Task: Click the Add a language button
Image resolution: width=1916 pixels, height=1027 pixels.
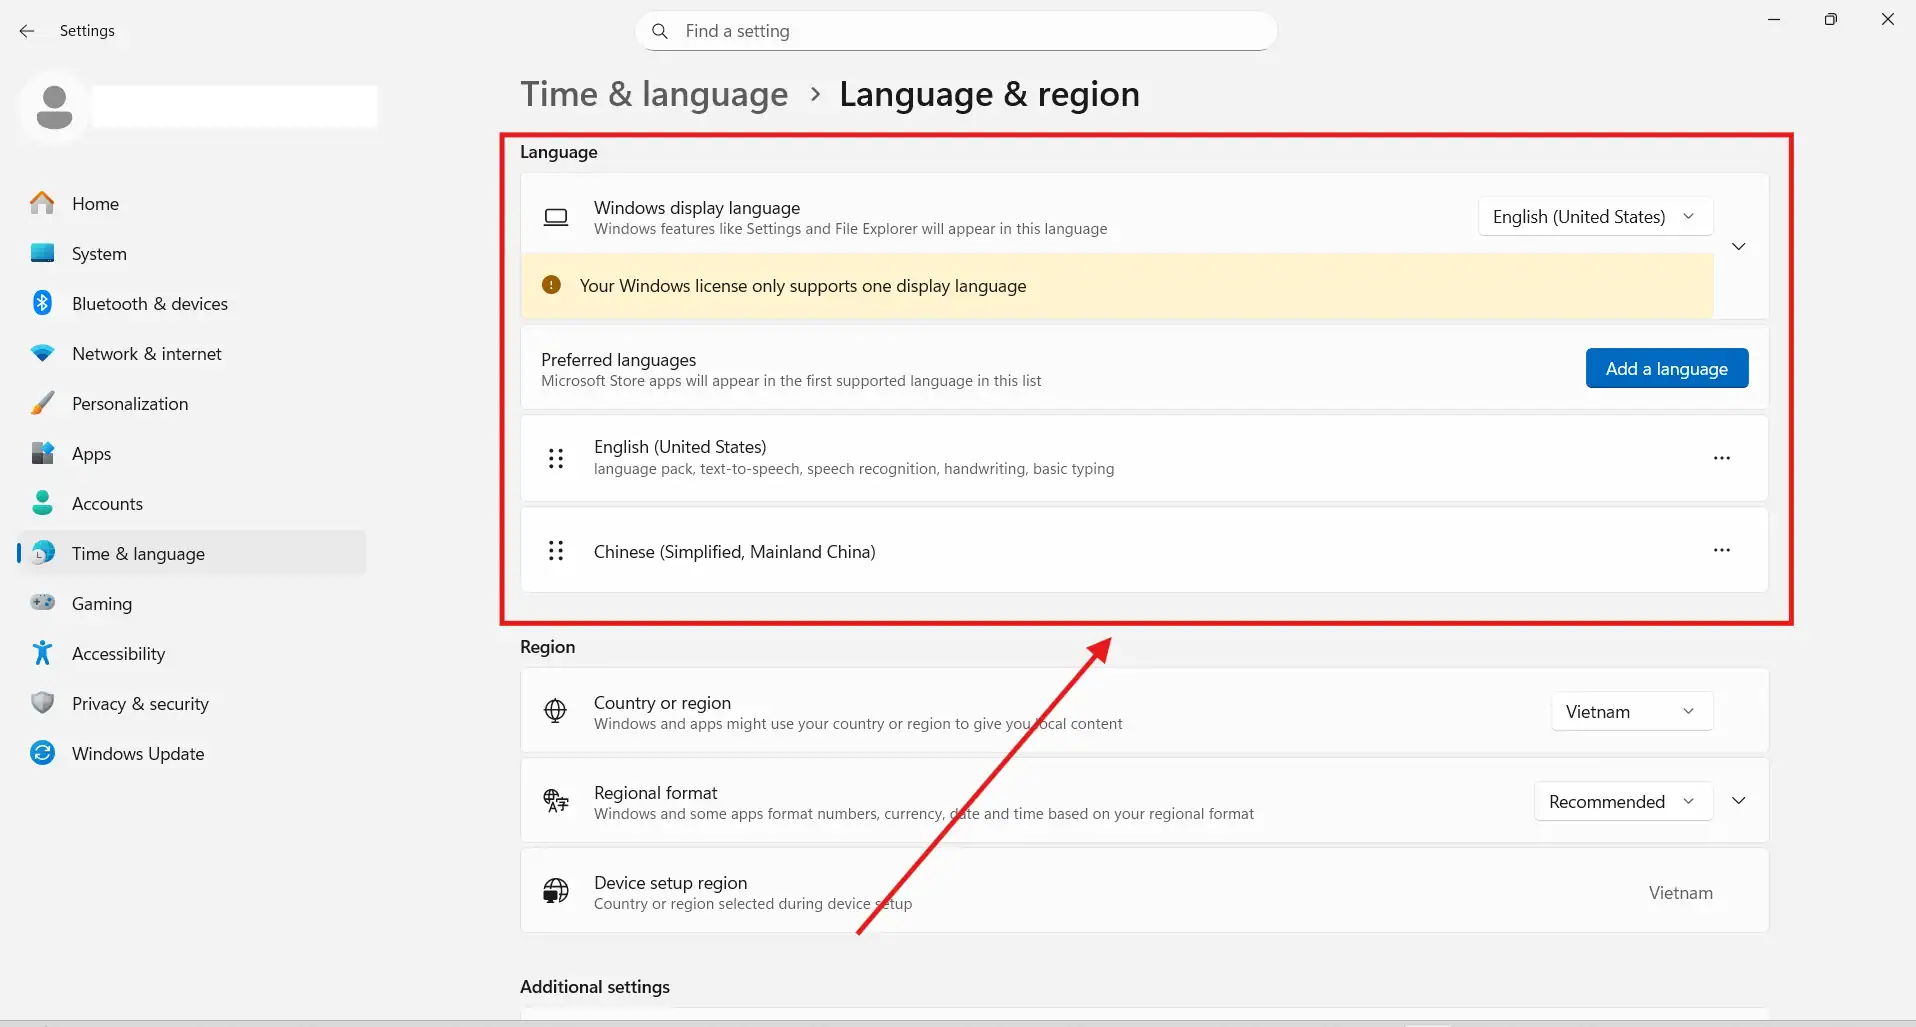Action: tap(1666, 369)
